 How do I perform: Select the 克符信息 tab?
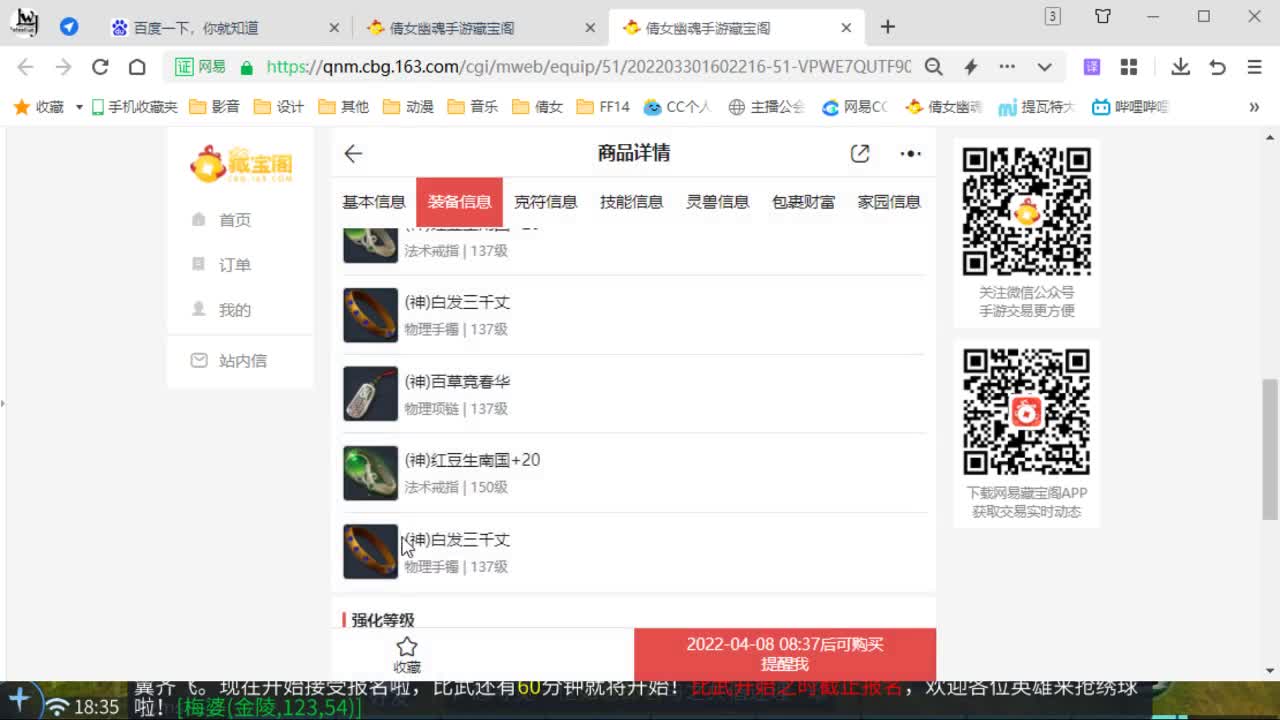pos(546,202)
